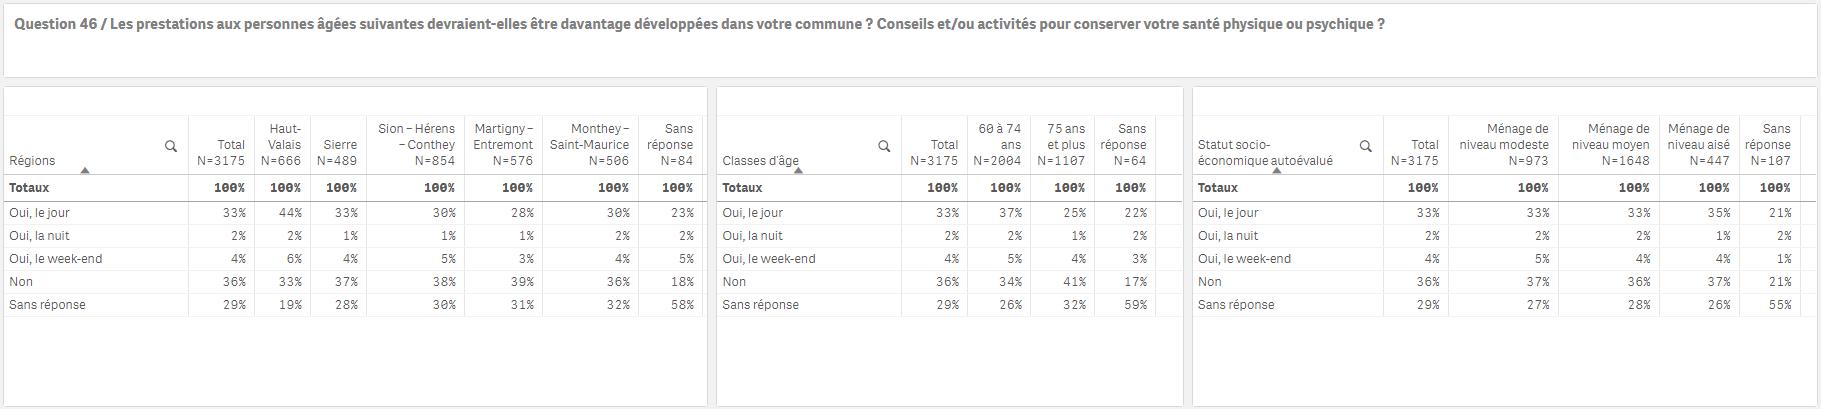Open search icon in Statut socio-économique table

(x=1366, y=146)
